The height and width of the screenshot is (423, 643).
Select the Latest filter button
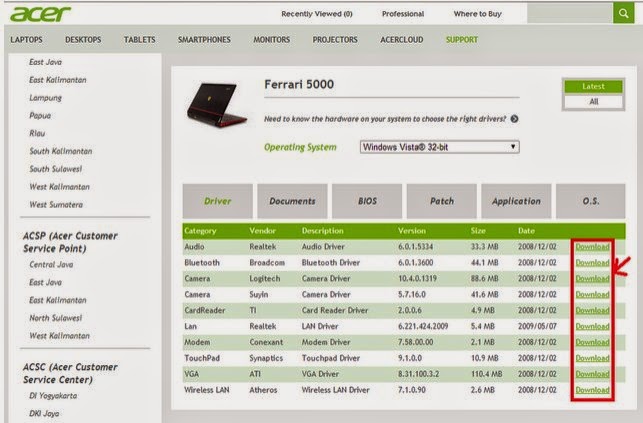[593, 86]
